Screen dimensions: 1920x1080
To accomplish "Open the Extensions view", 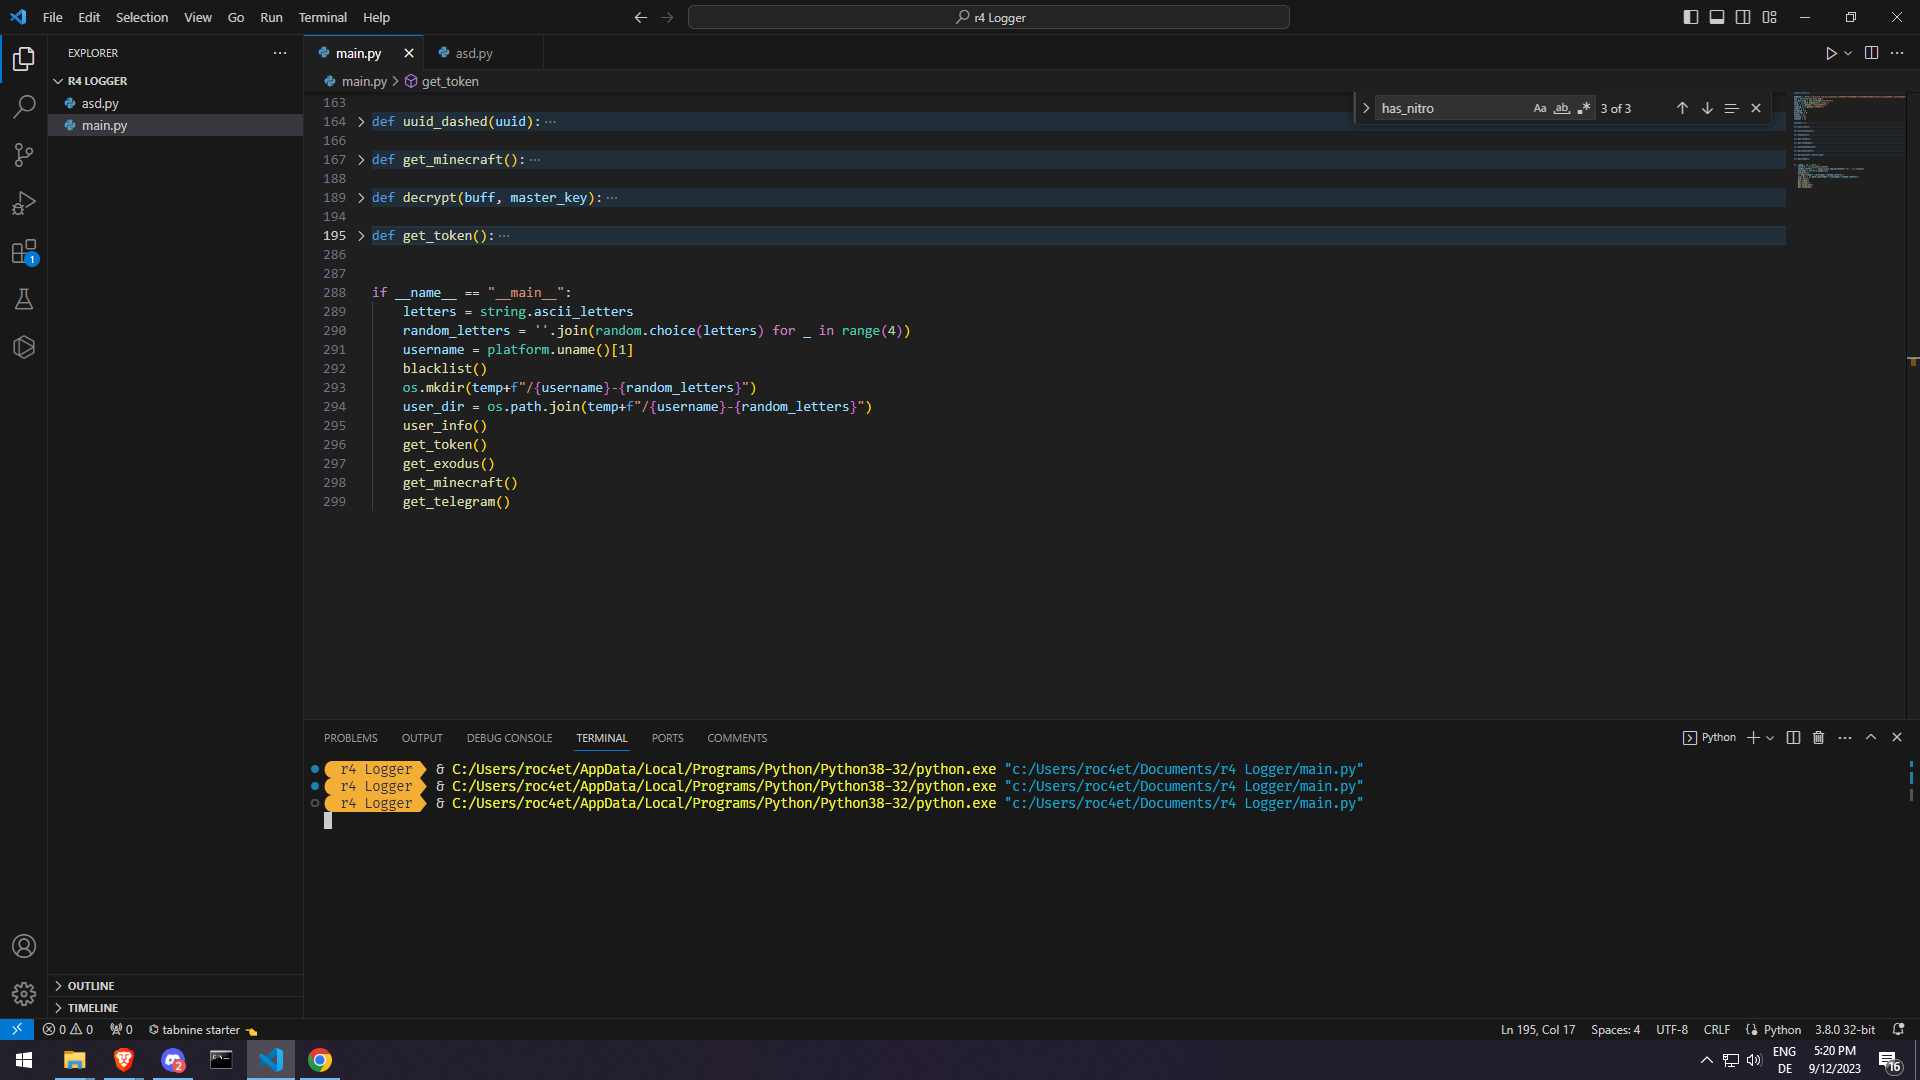I will coord(24,252).
